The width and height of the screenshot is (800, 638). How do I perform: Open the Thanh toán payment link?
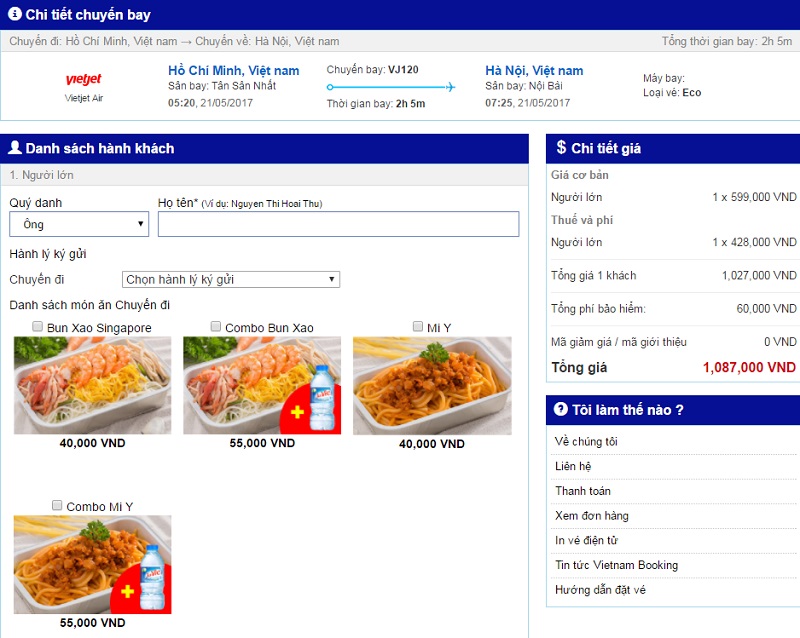click(583, 491)
